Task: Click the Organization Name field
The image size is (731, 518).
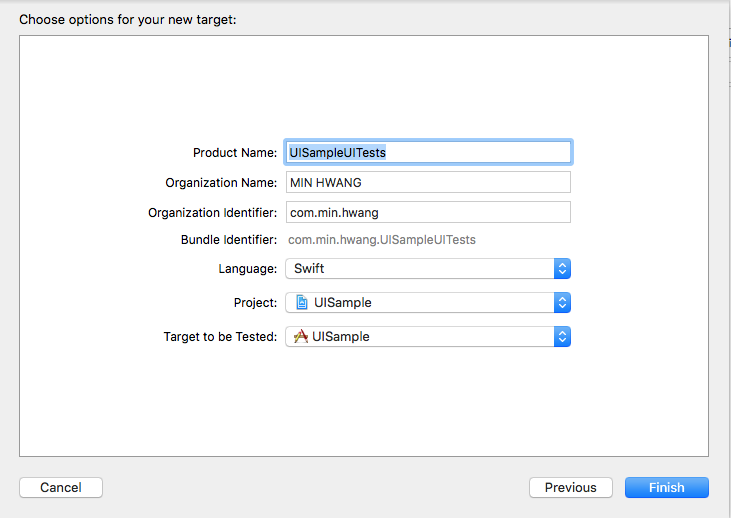Action: coord(428,182)
